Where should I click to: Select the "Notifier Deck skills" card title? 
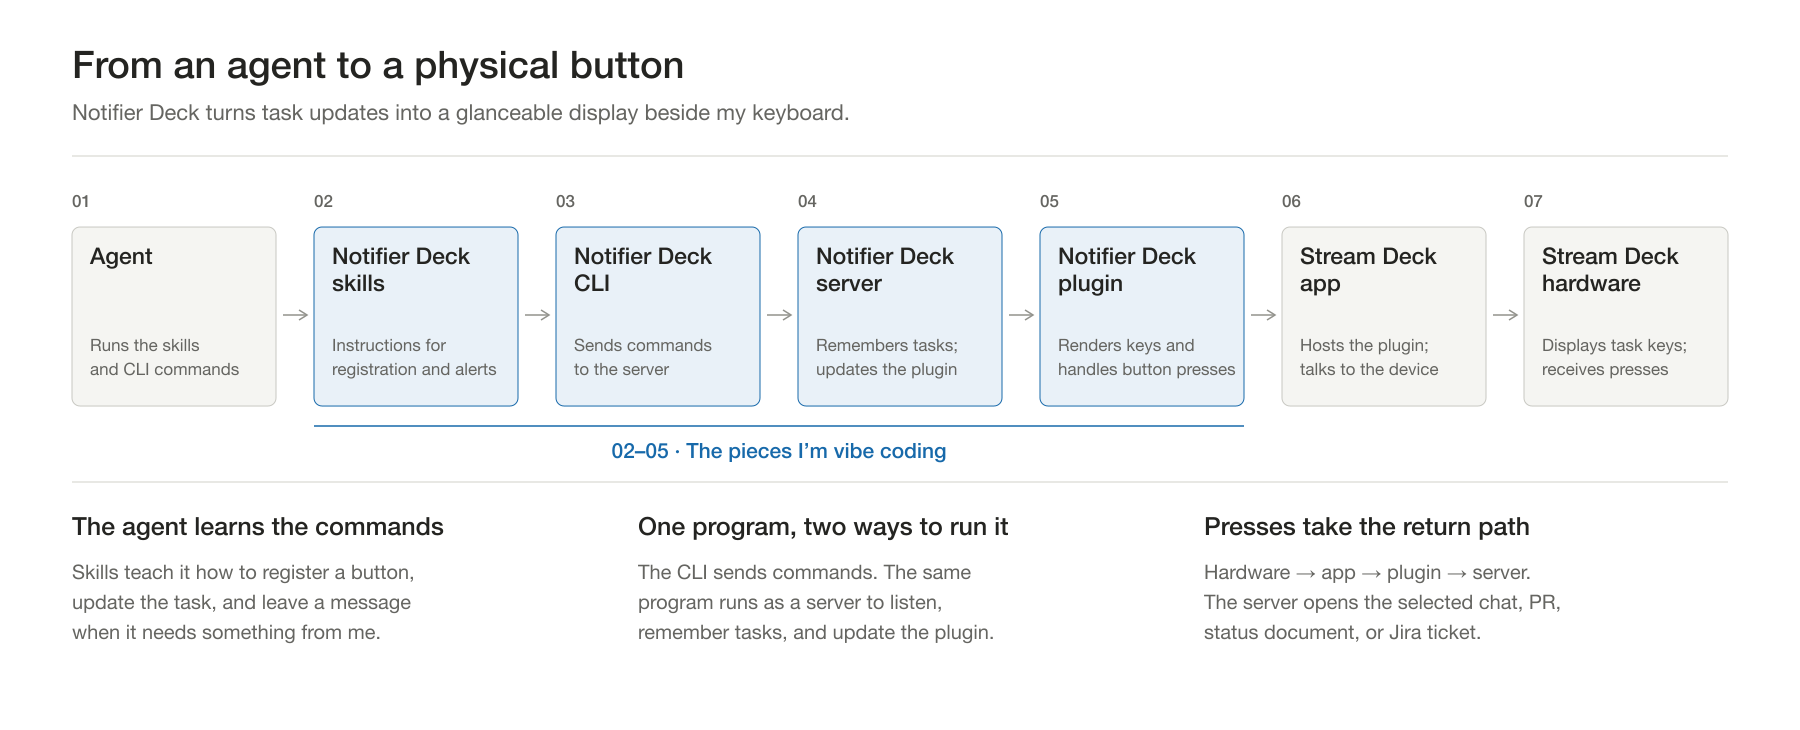[x=401, y=270]
